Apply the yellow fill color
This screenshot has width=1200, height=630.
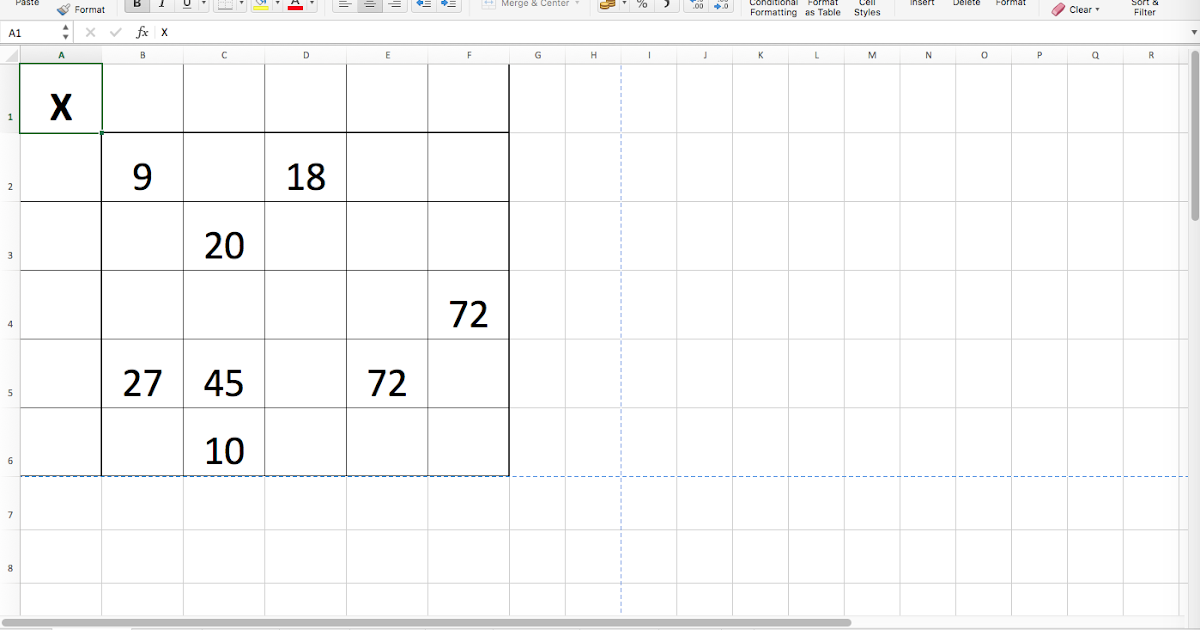click(x=261, y=4)
